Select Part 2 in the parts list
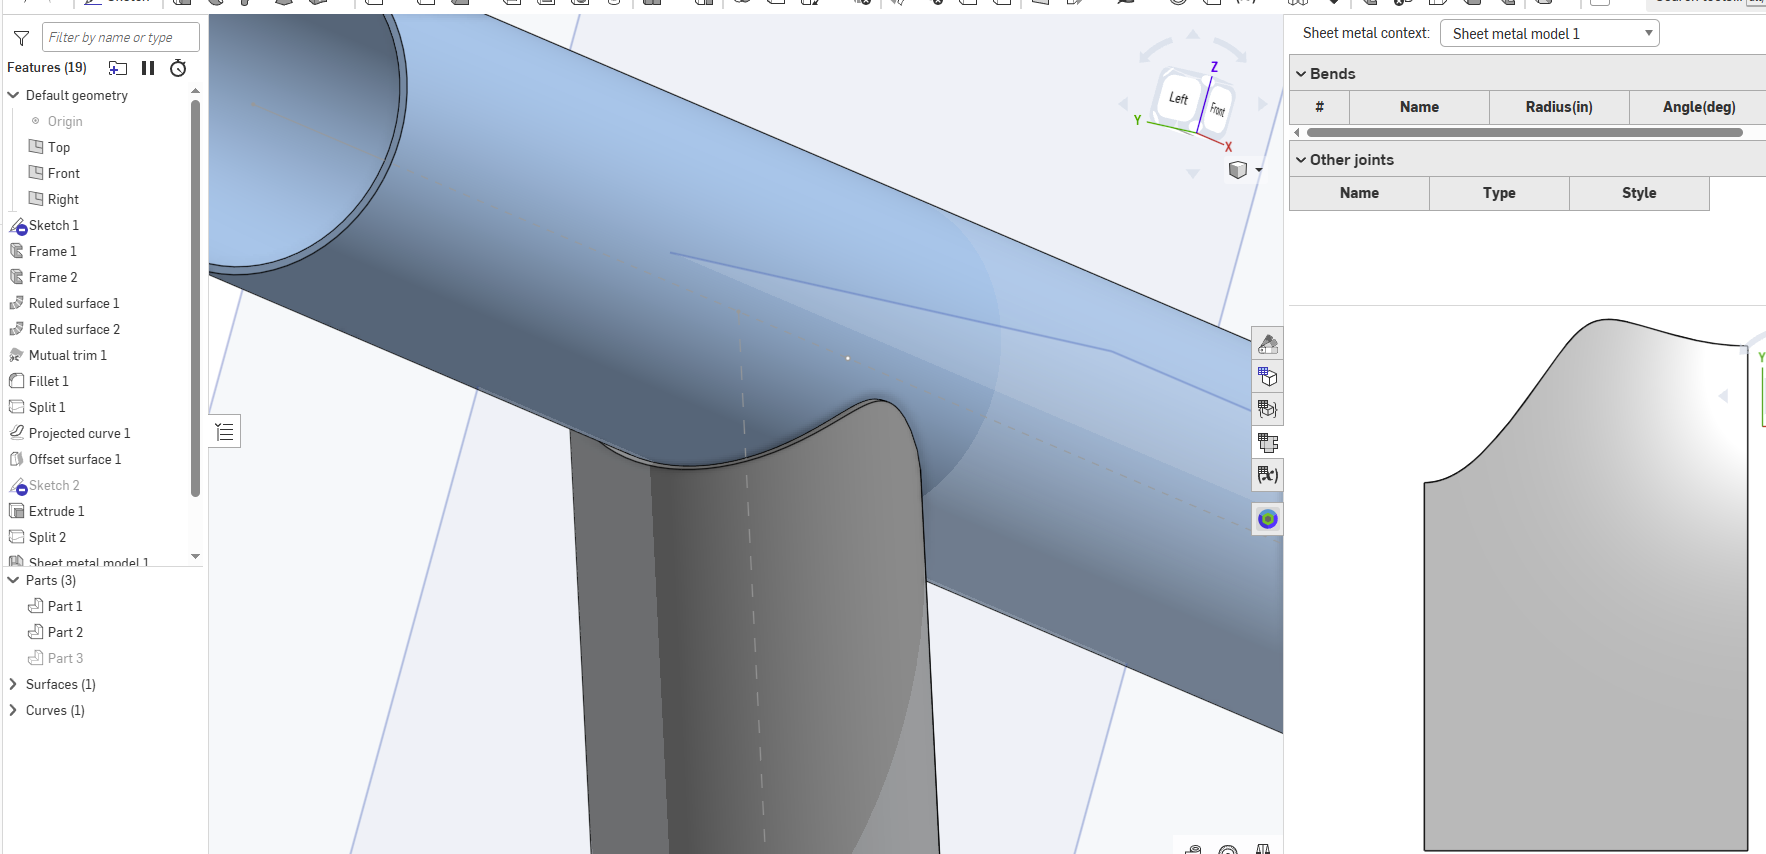The image size is (1766, 854). pyautogui.click(x=65, y=632)
